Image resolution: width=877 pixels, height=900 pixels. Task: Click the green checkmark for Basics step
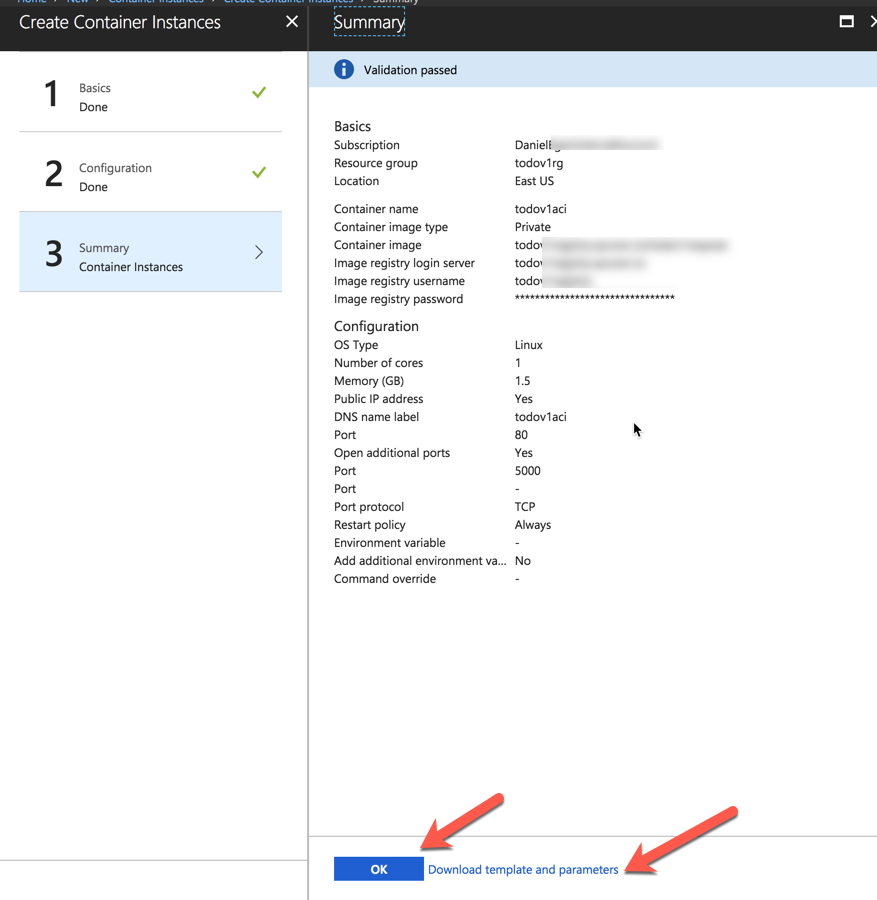point(259,92)
